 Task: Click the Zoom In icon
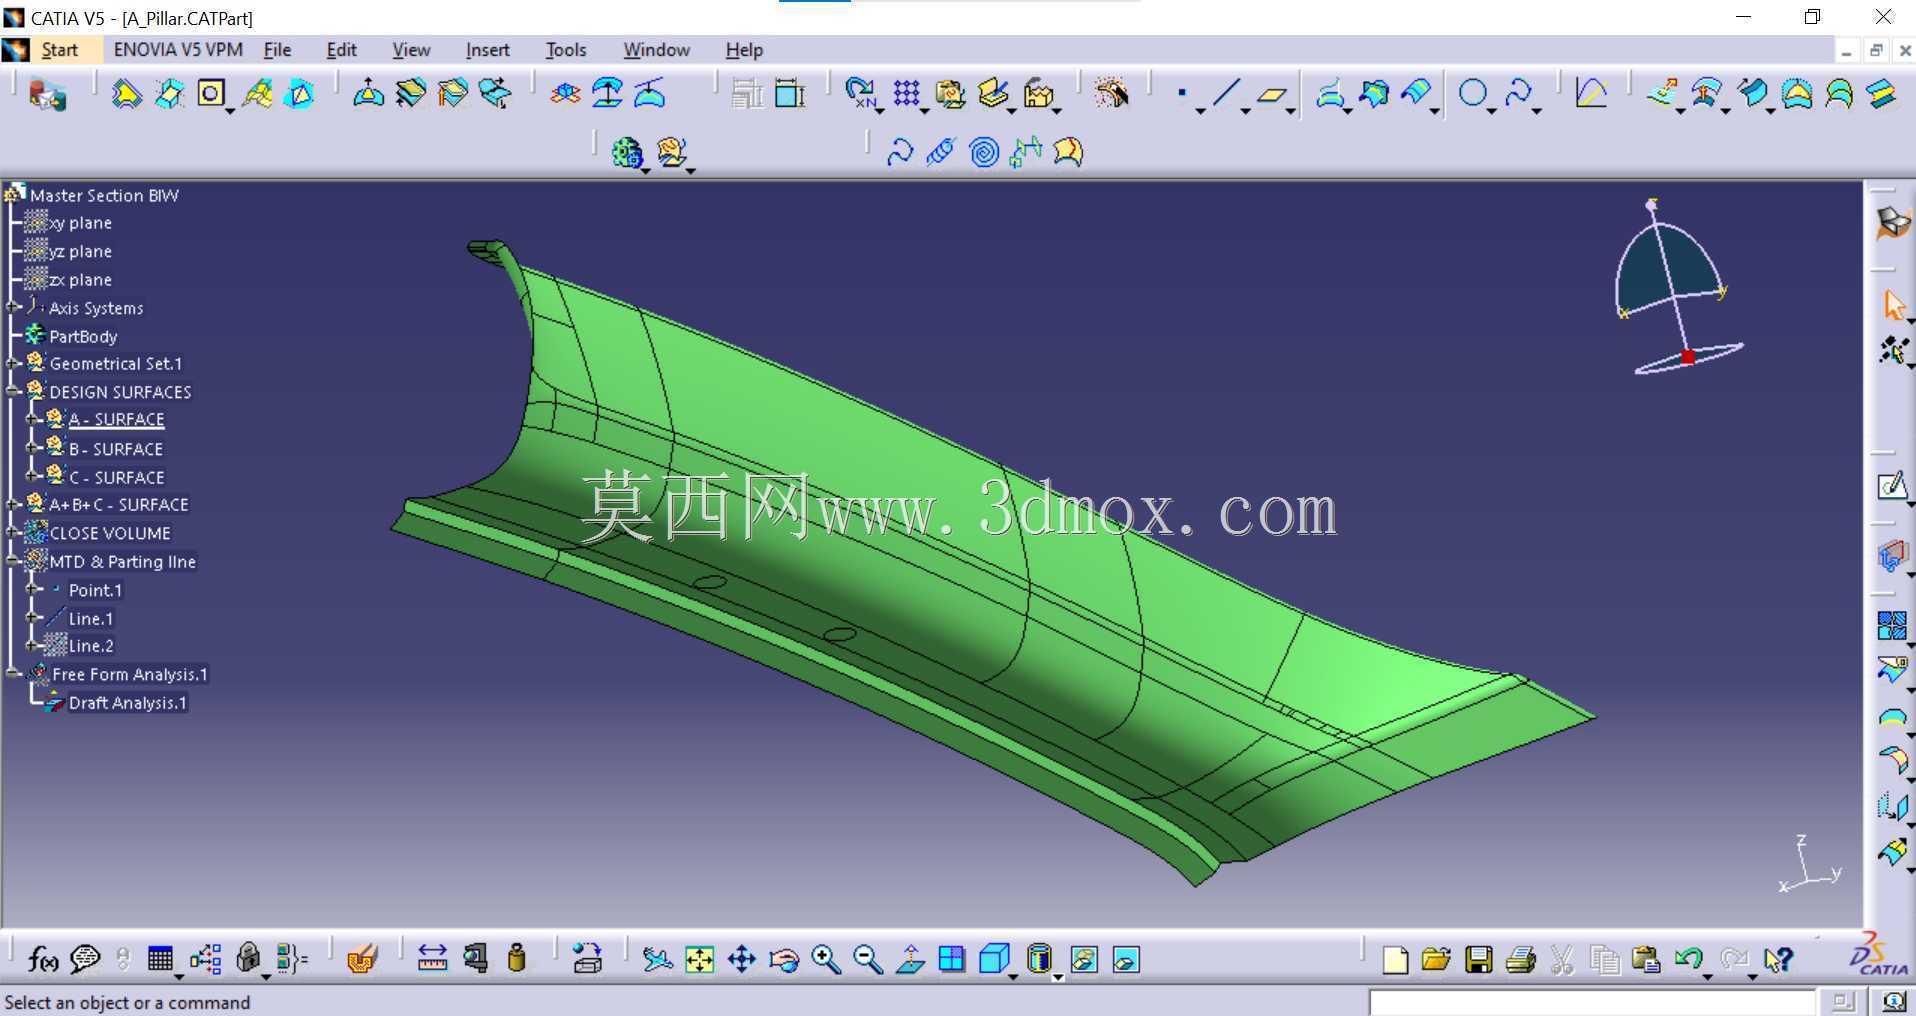click(826, 960)
